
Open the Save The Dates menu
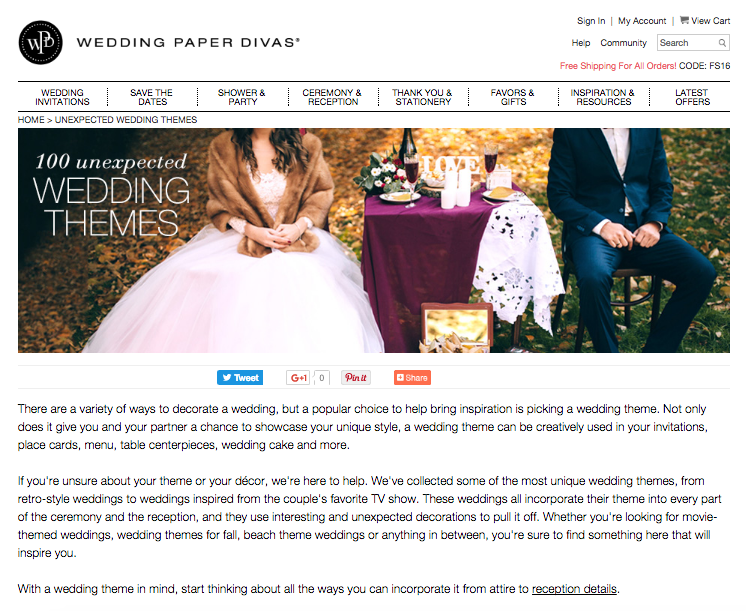pos(152,97)
